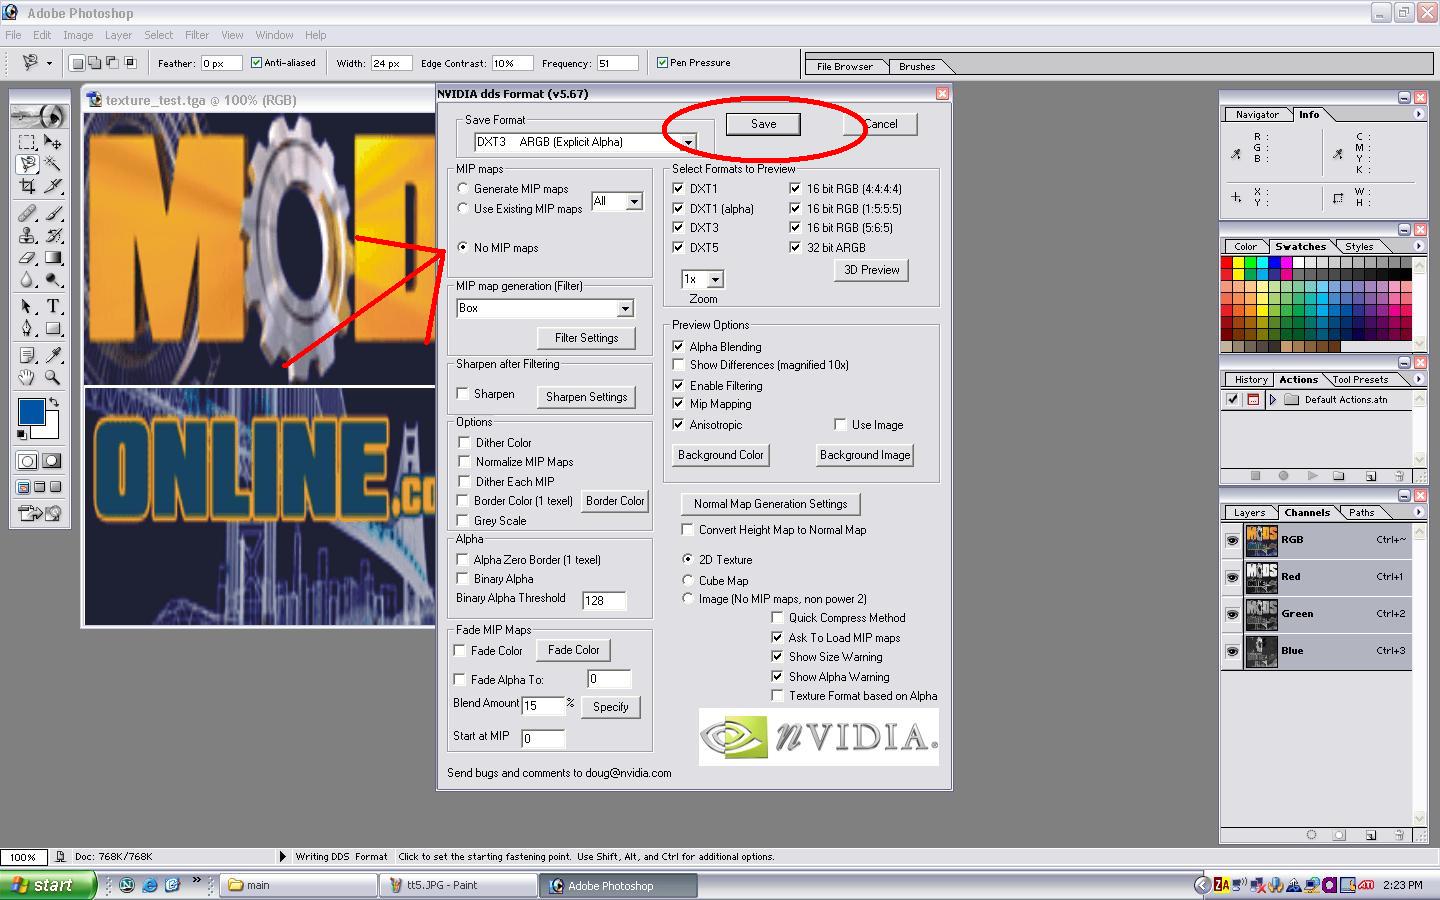This screenshot has width=1440, height=900.
Task: Open the 1x Zoom dropdown
Action: [715, 280]
